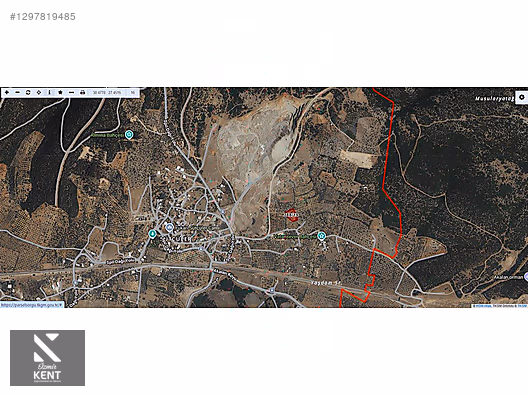
Task: Activate the locate crosshair tool
Action: point(39,92)
